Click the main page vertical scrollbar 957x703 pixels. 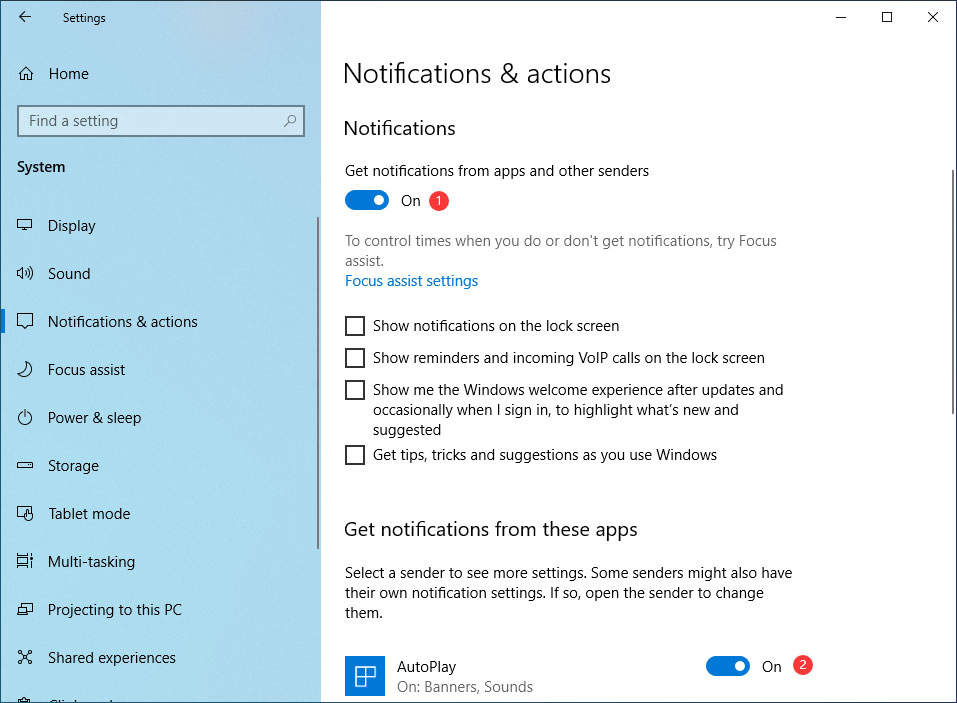coord(953,292)
